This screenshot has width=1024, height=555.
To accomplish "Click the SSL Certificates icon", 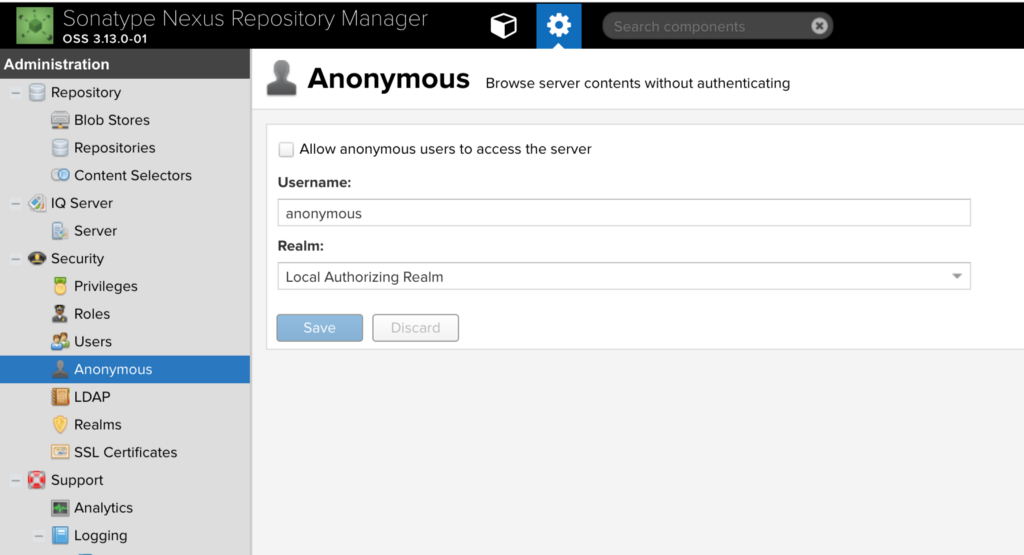I will tap(60, 452).
